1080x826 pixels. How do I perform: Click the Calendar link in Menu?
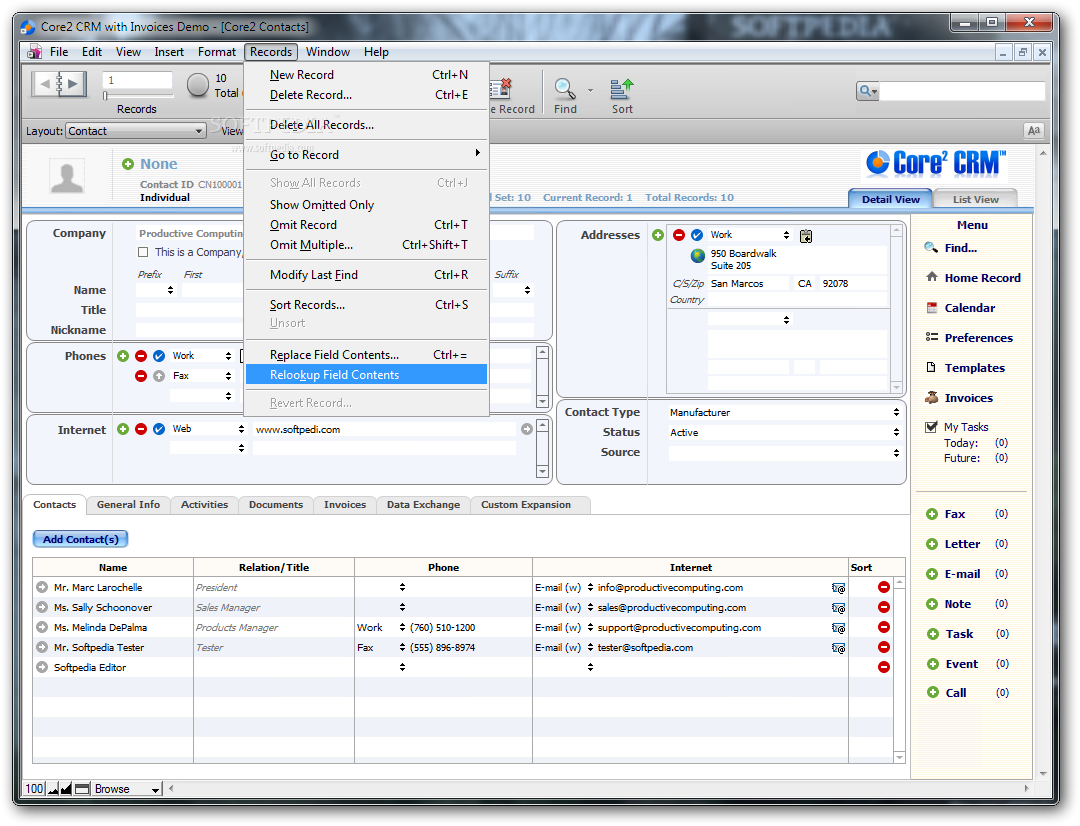(969, 308)
